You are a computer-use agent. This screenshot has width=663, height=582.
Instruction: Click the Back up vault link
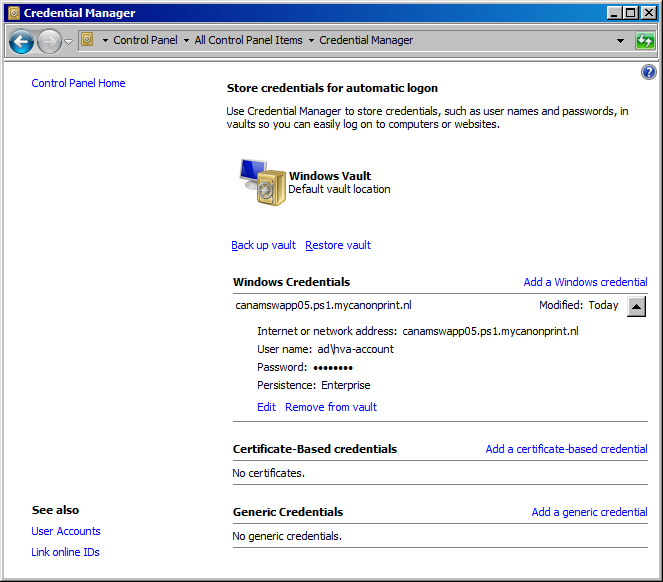point(263,245)
